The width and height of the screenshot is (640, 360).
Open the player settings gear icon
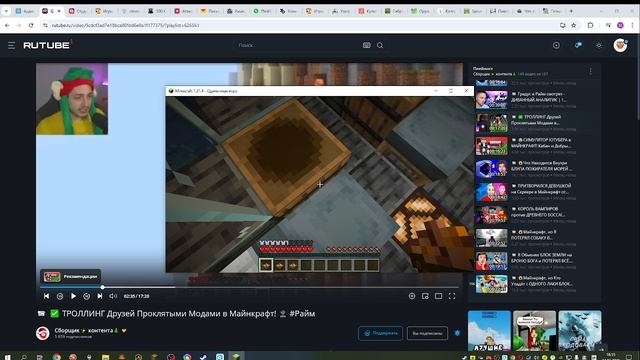pyautogui.click(x=412, y=296)
